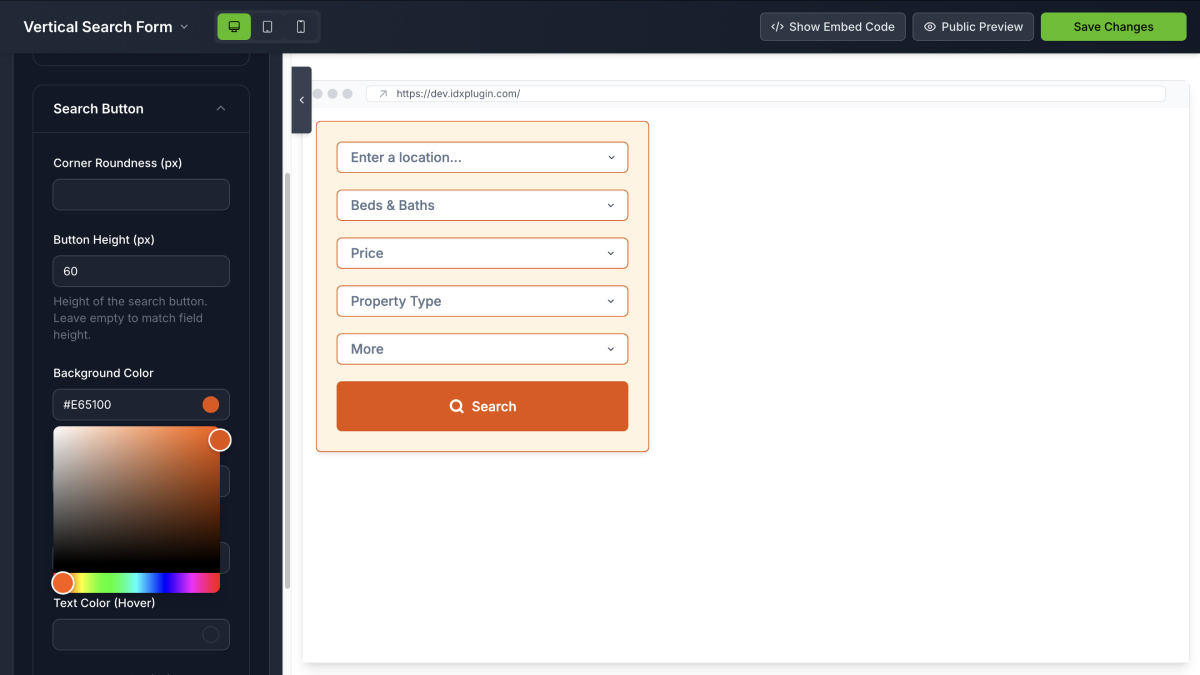Click the chevron tab beside the preview frame
This screenshot has height=675, width=1200.
(x=301, y=100)
